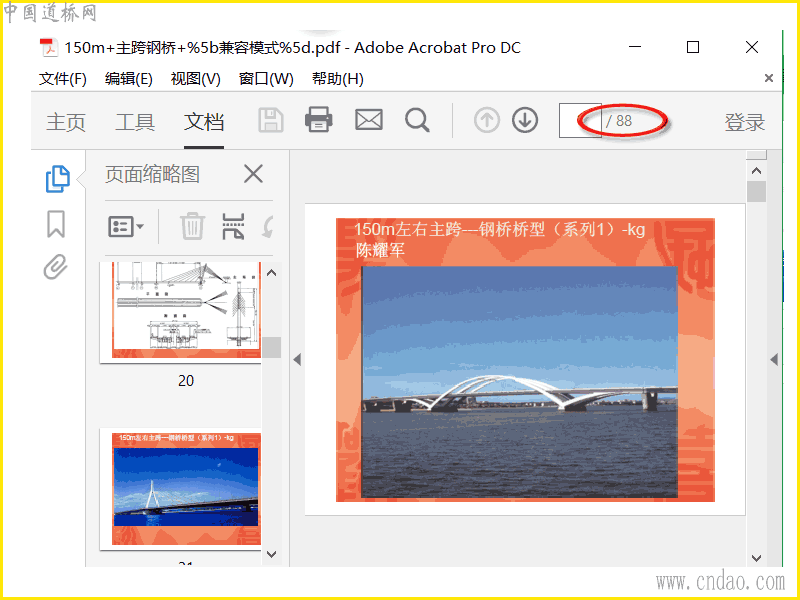Image resolution: width=800 pixels, height=600 pixels.
Task: Click the rotate page icon
Action: (268, 227)
